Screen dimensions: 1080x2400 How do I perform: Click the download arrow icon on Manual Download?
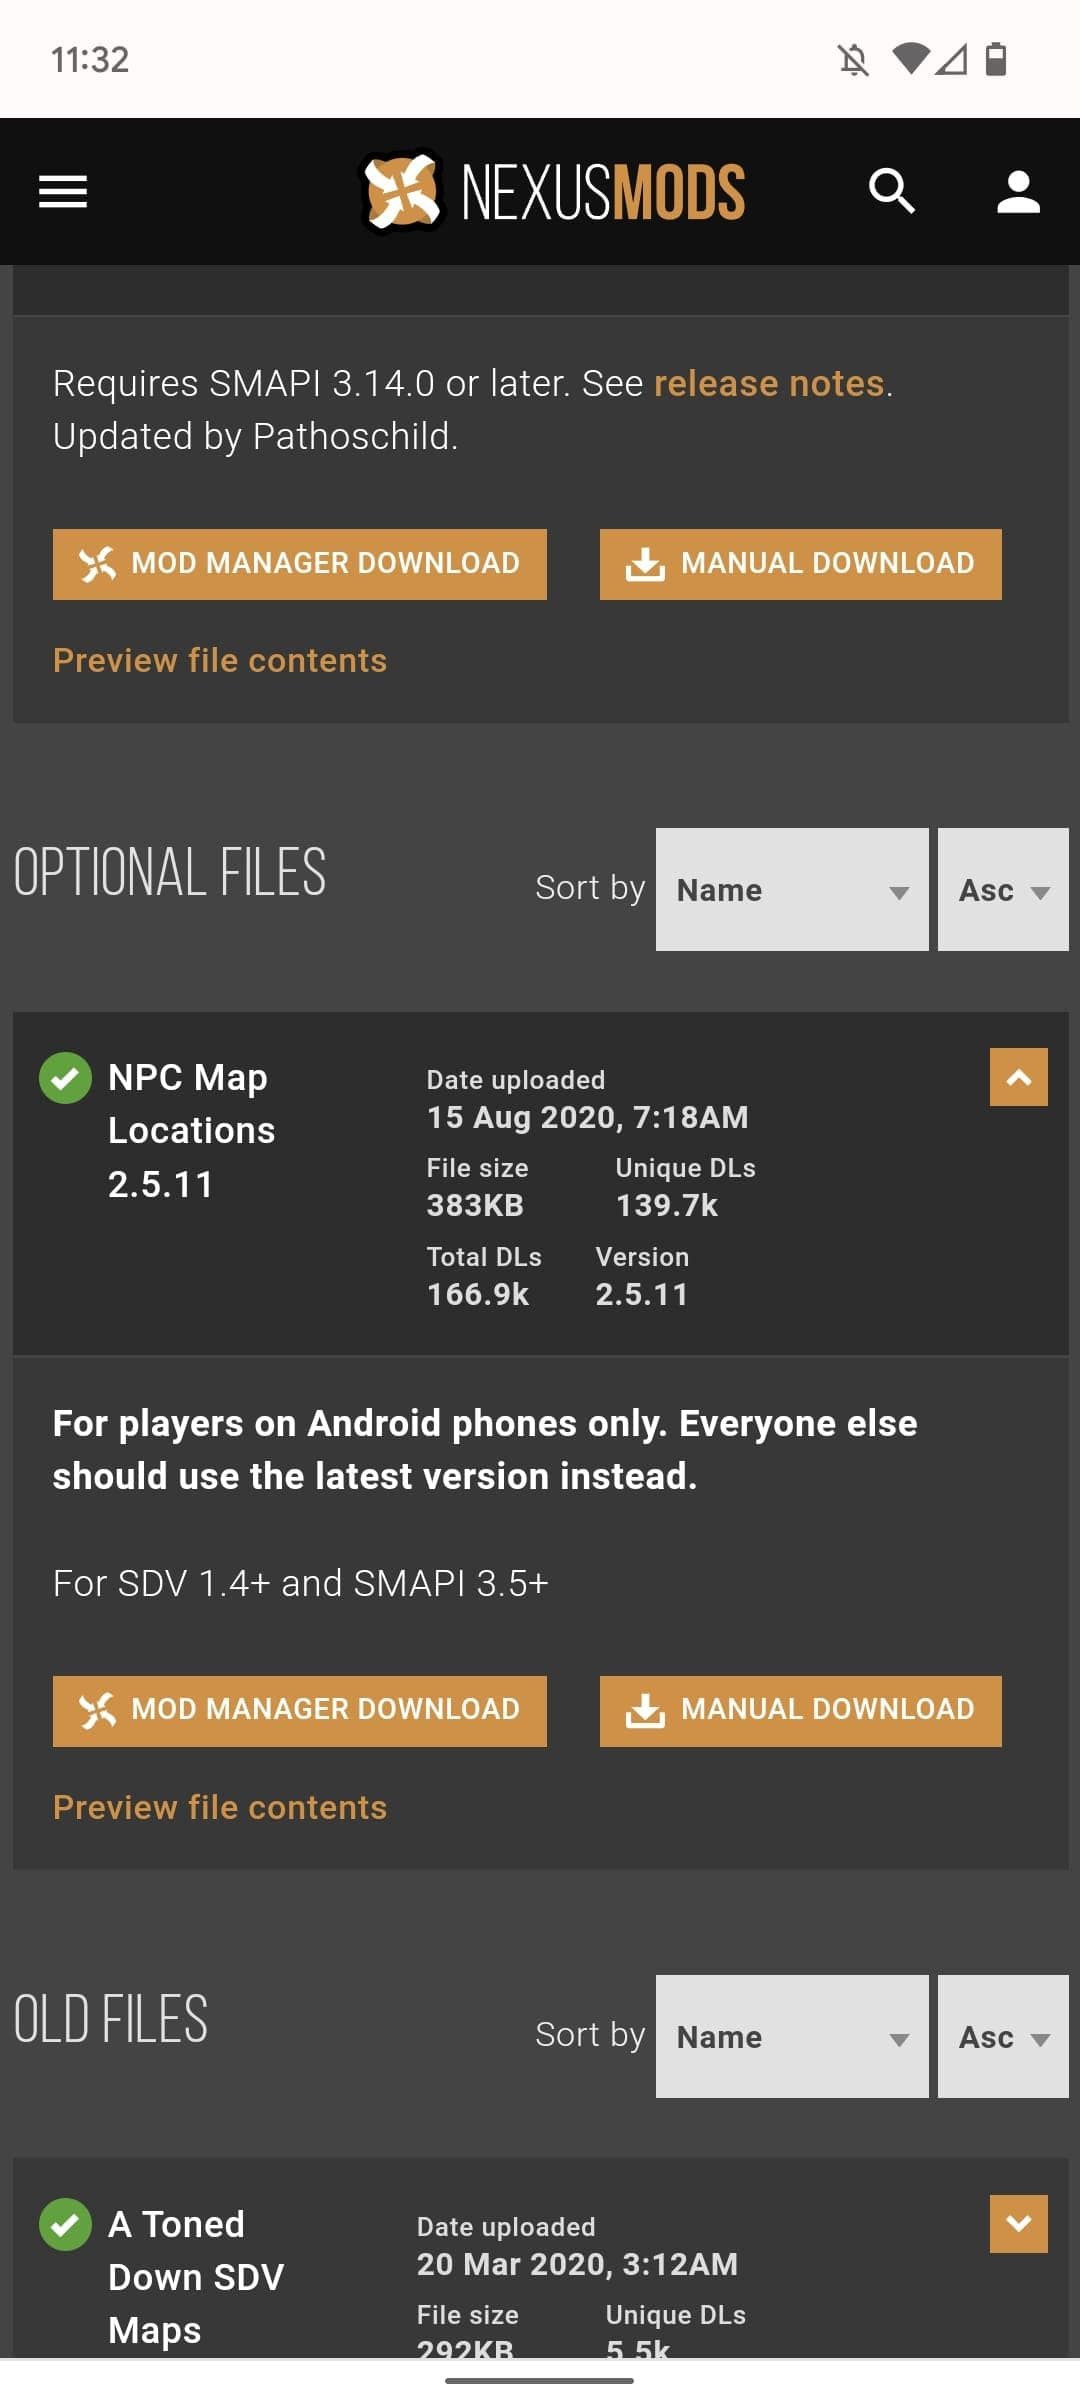(646, 563)
